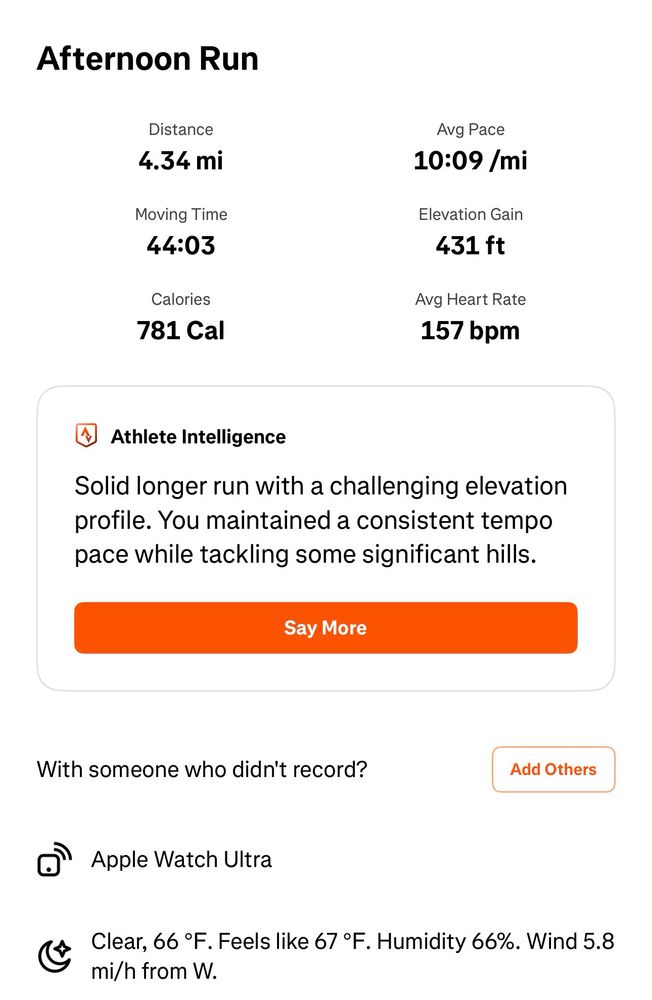Click the Moving Time label
The width and height of the screenshot is (652, 1000).
click(x=181, y=214)
